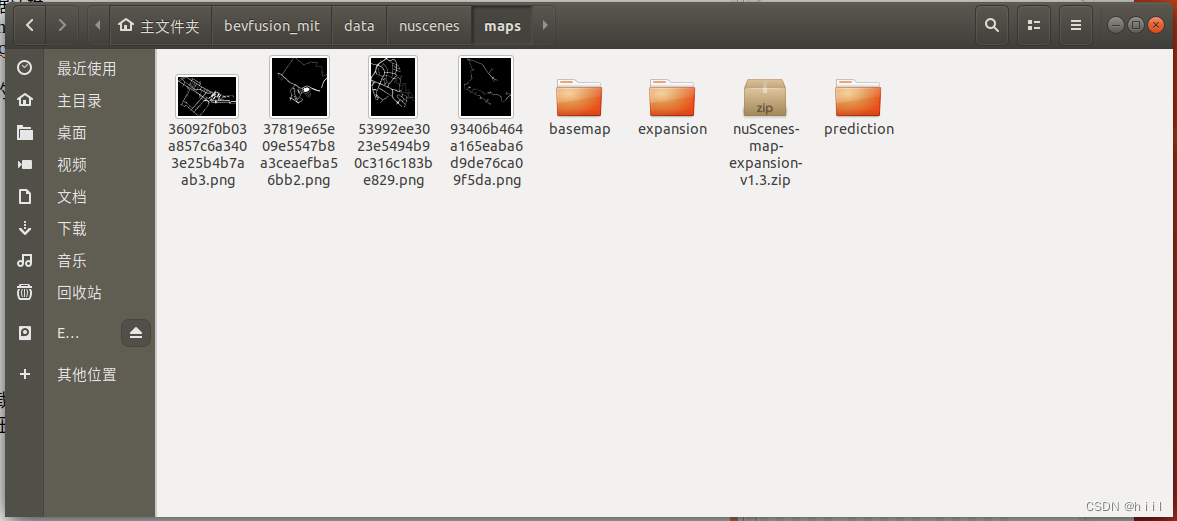Close the file manager window
The width and height of the screenshot is (1177, 521).
(1156, 25)
